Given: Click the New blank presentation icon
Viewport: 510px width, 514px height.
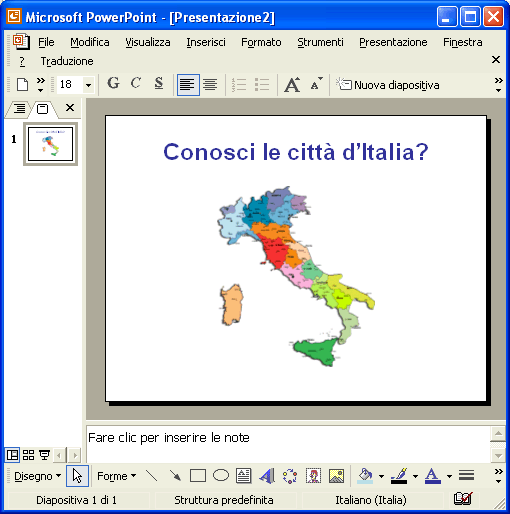Looking at the screenshot, I should pos(22,85).
